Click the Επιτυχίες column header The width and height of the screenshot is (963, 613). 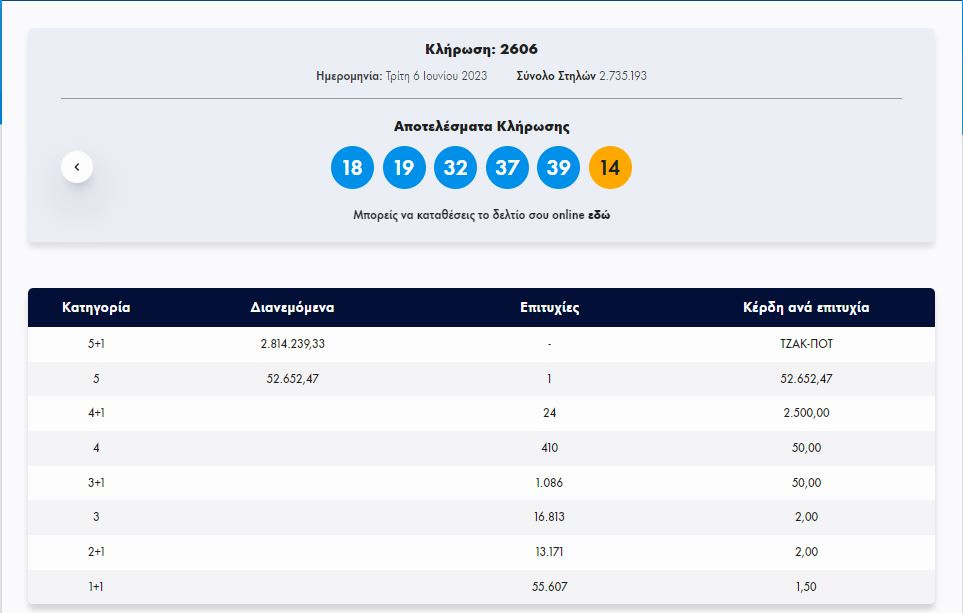(x=550, y=307)
